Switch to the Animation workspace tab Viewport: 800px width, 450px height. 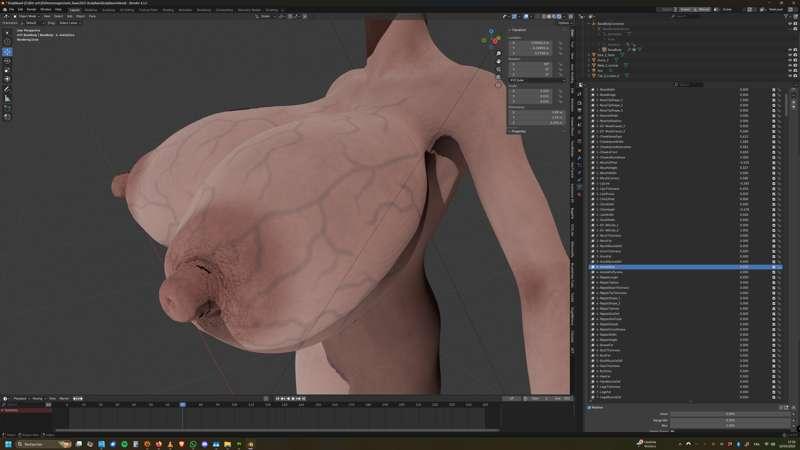point(185,10)
